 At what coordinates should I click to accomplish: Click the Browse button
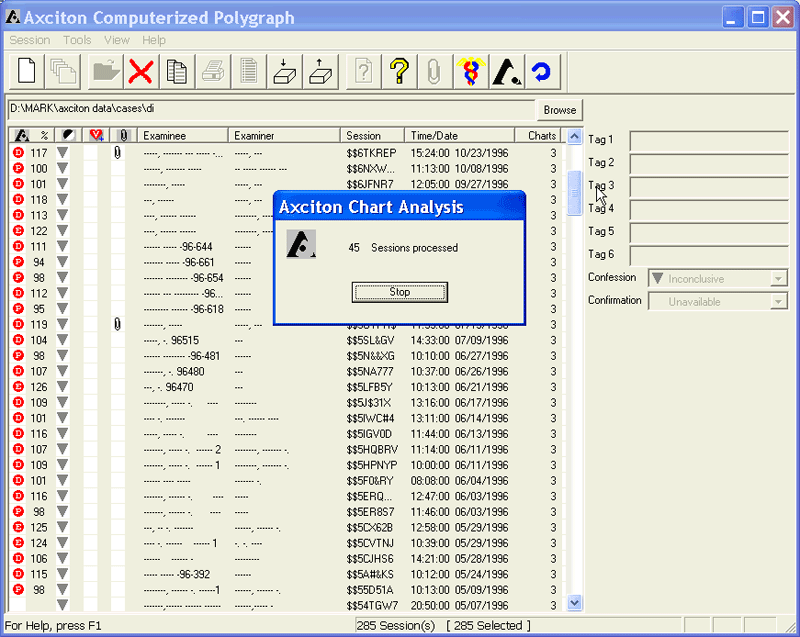pyautogui.click(x=559, y=110)
